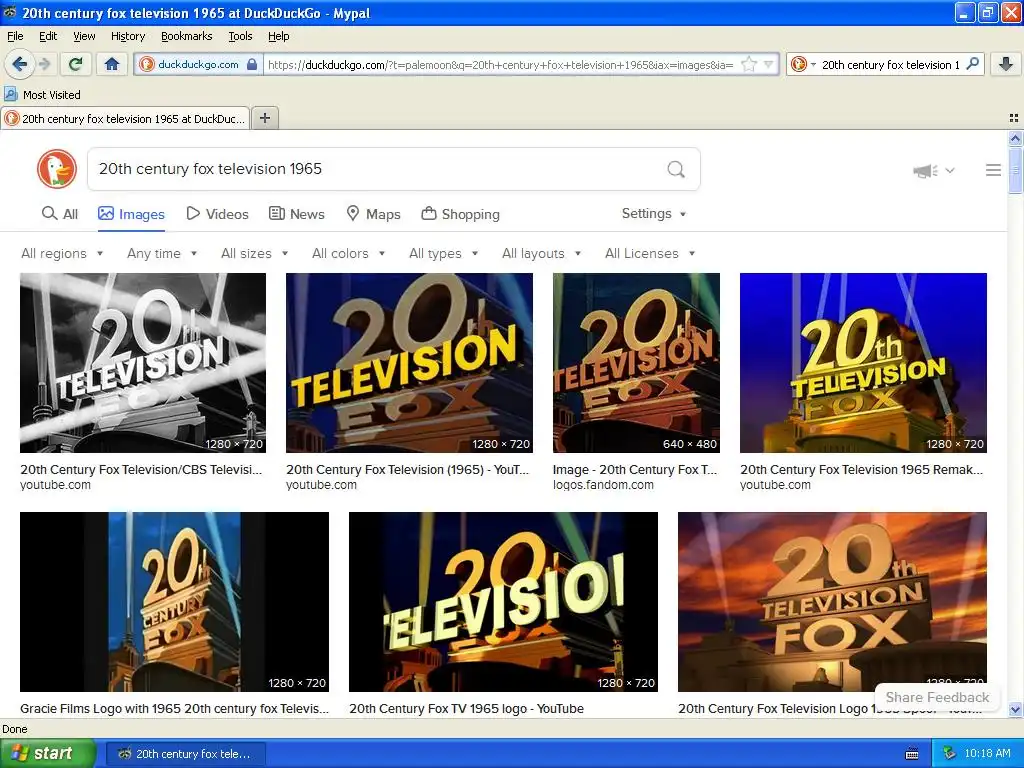The width and height of the screenshot is (1024, 768).
Task: Switch to the All results tab
Action: (60, 214)
